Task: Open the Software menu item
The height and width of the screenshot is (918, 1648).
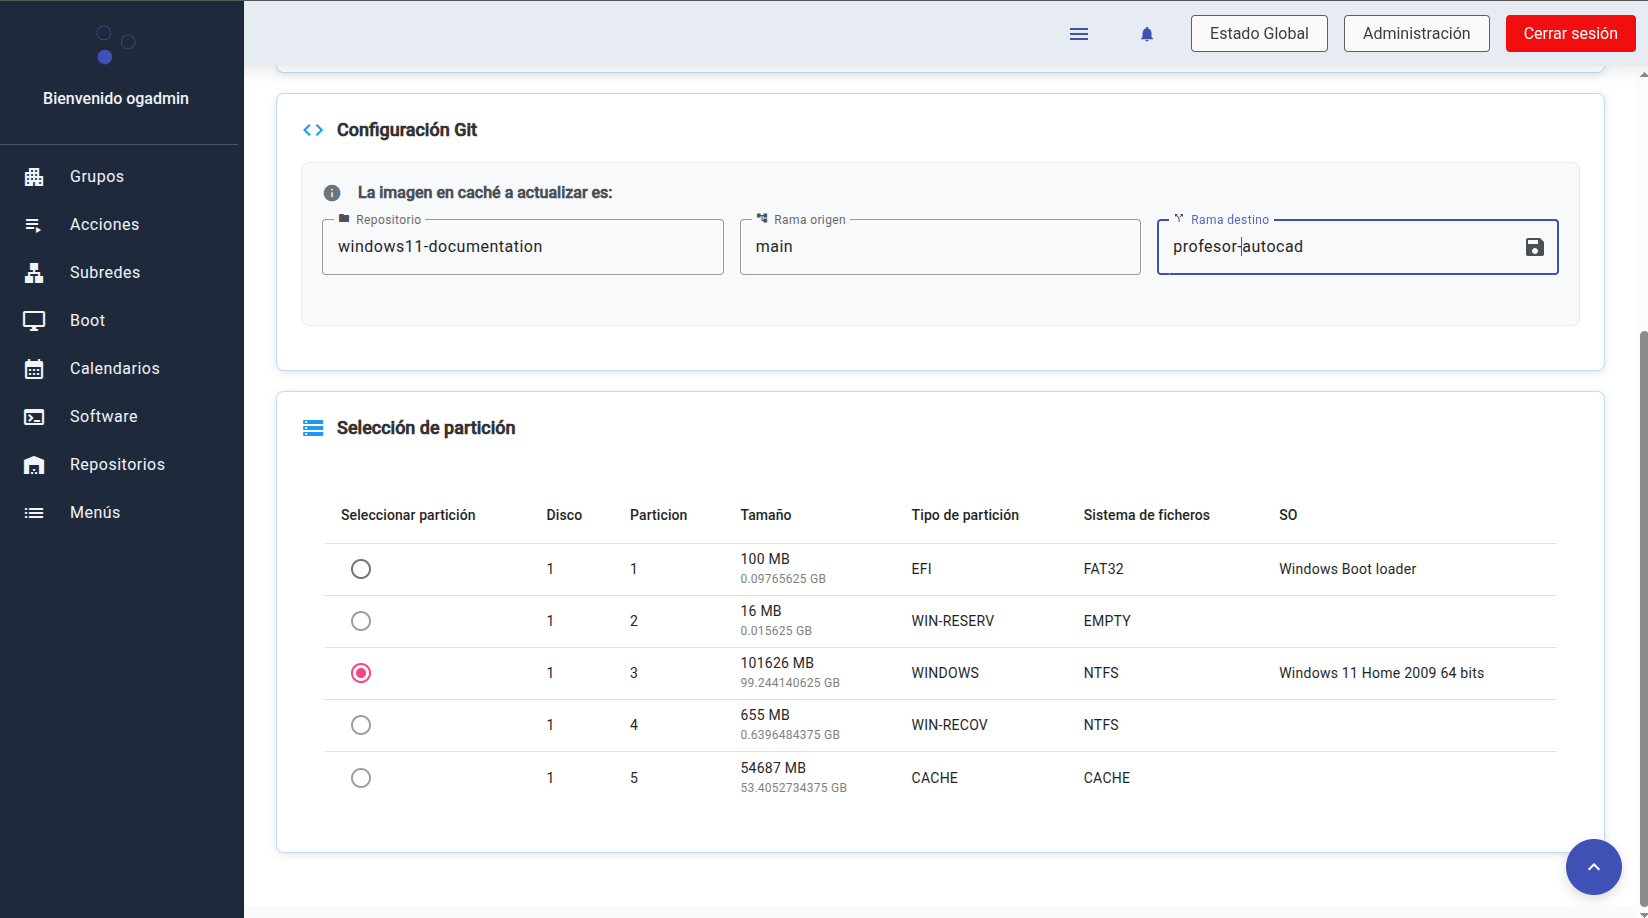Action: 103,417
